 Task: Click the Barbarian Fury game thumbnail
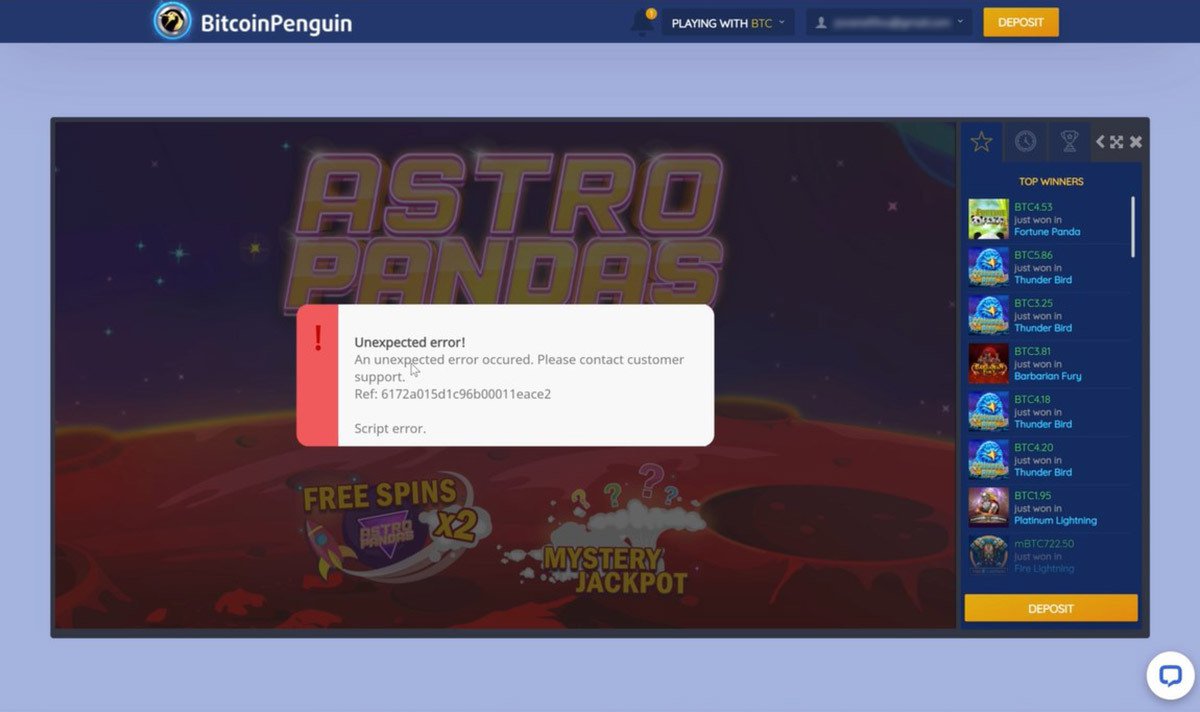coord(988,363)
